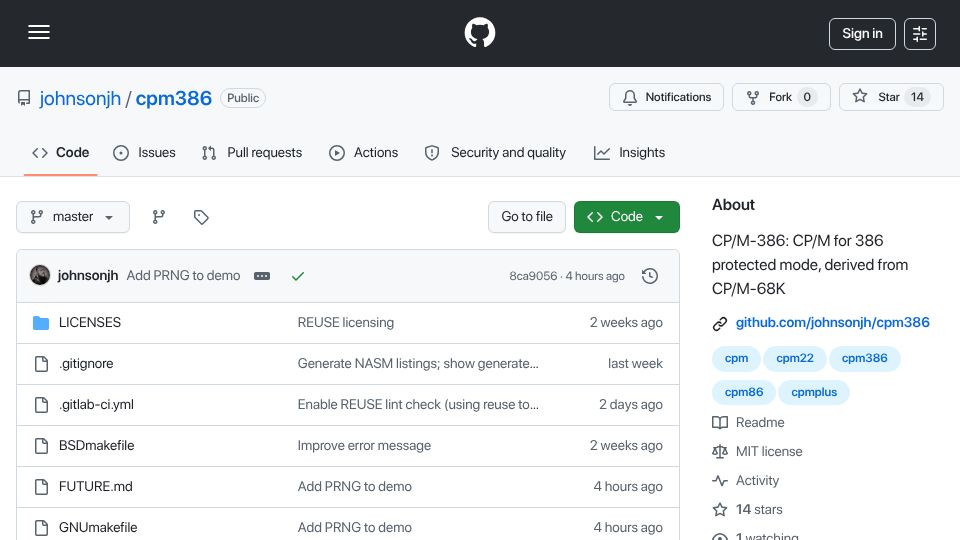Open the .gitignore file
Image resolution: width=960 pixels, height=540 pixels.
coord(86,364)
